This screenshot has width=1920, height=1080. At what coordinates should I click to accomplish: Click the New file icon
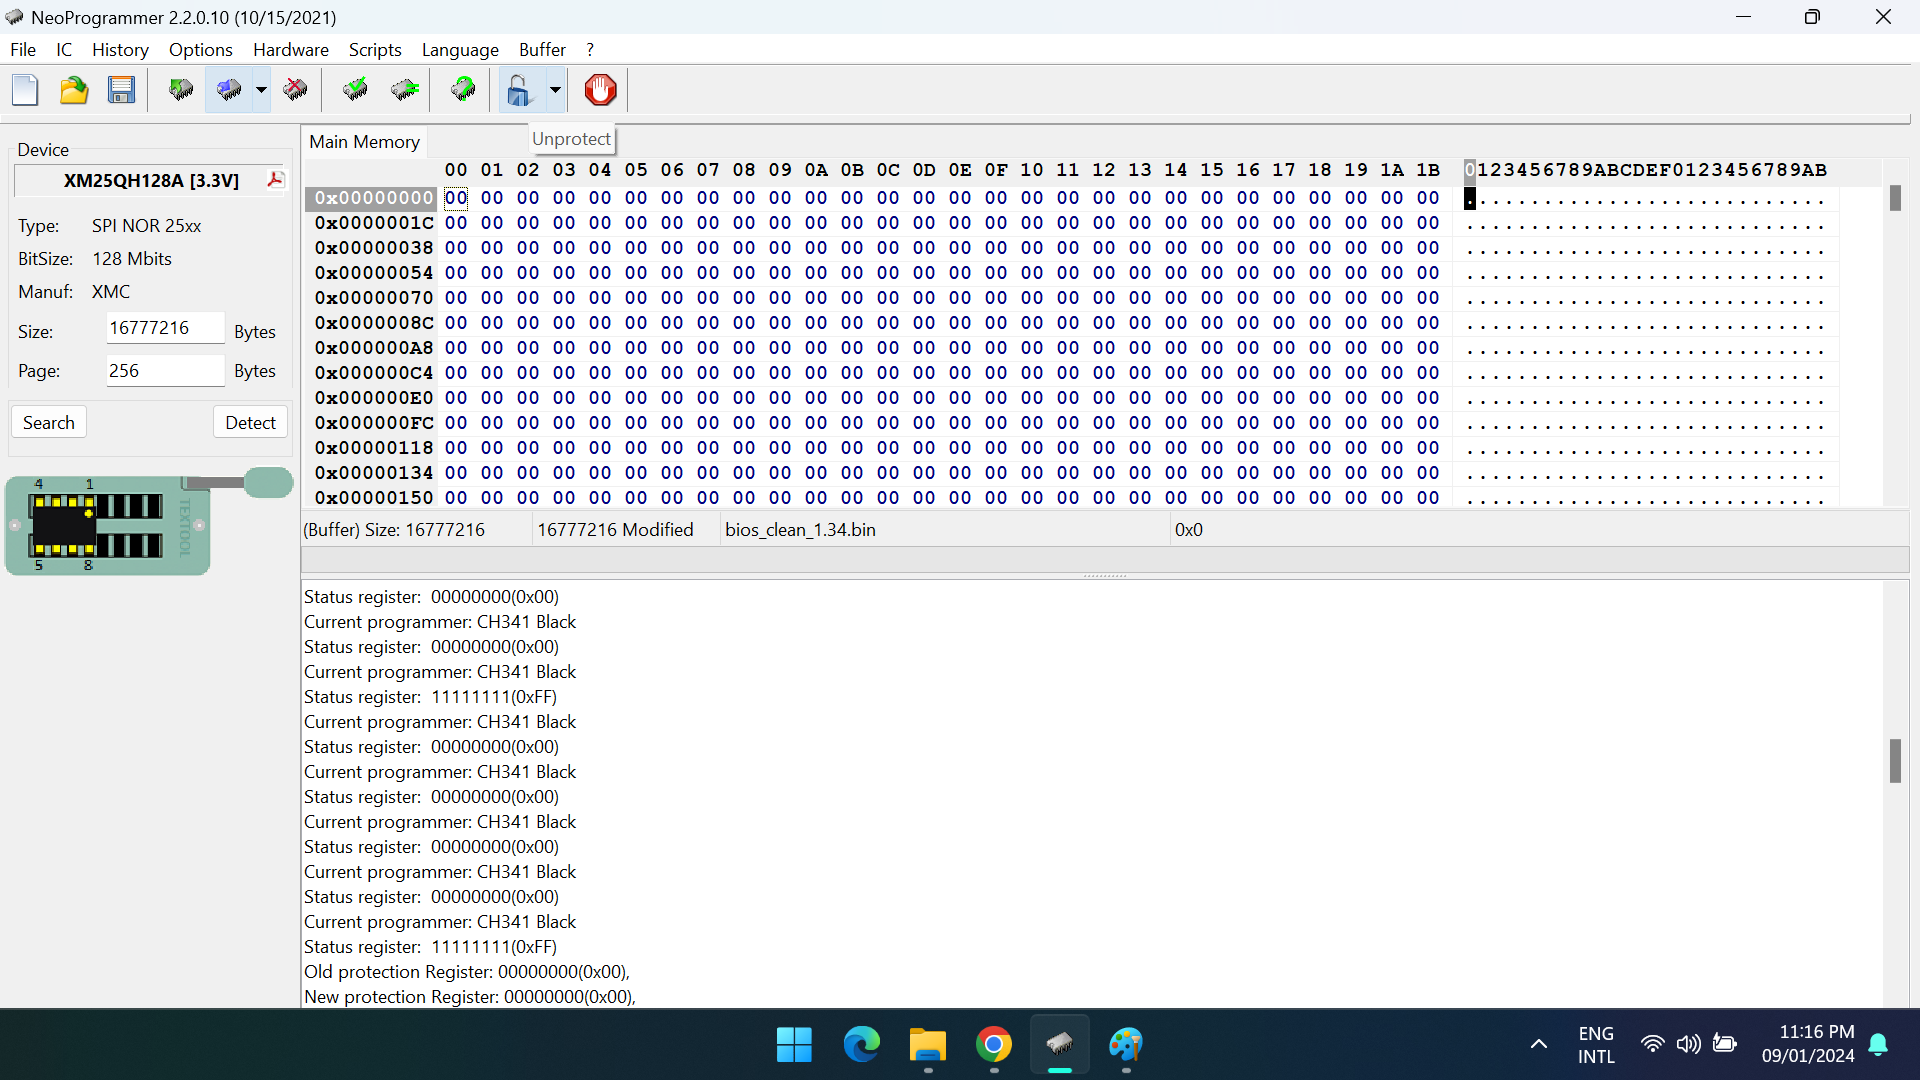tap(25, 90)
